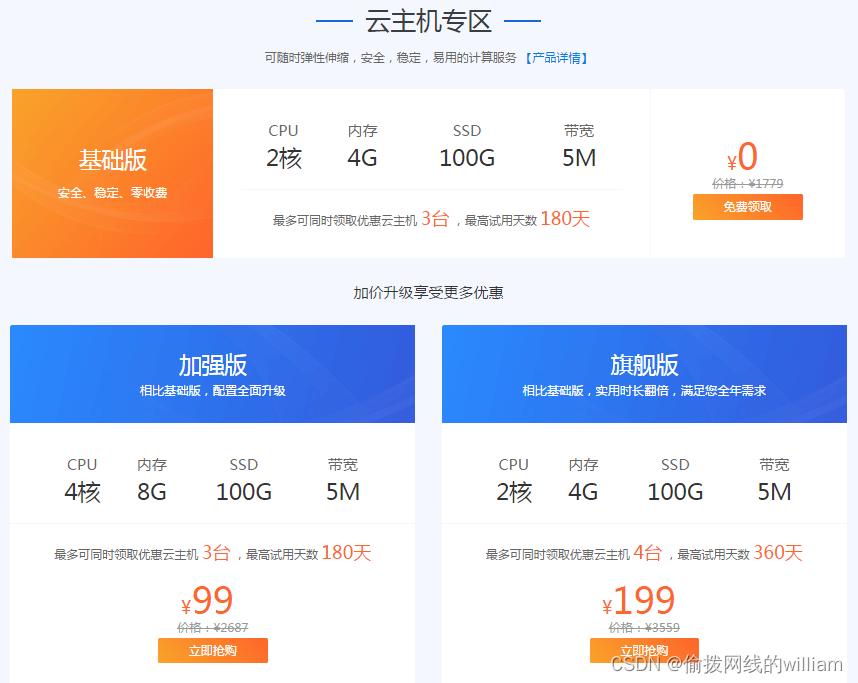Click the 5M bandwidth value in 旗舰版

coord(774,492)
